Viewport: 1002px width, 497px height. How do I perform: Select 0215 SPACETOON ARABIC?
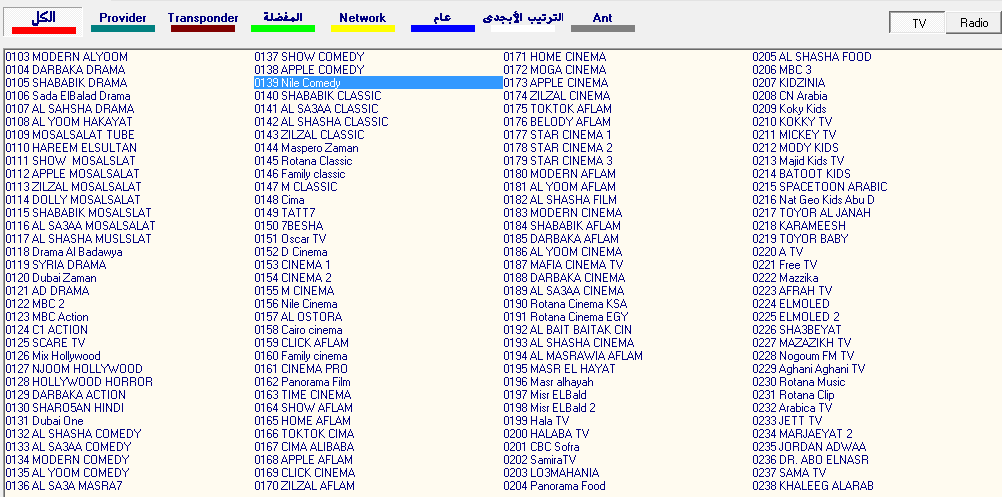(x=820, y=187)
